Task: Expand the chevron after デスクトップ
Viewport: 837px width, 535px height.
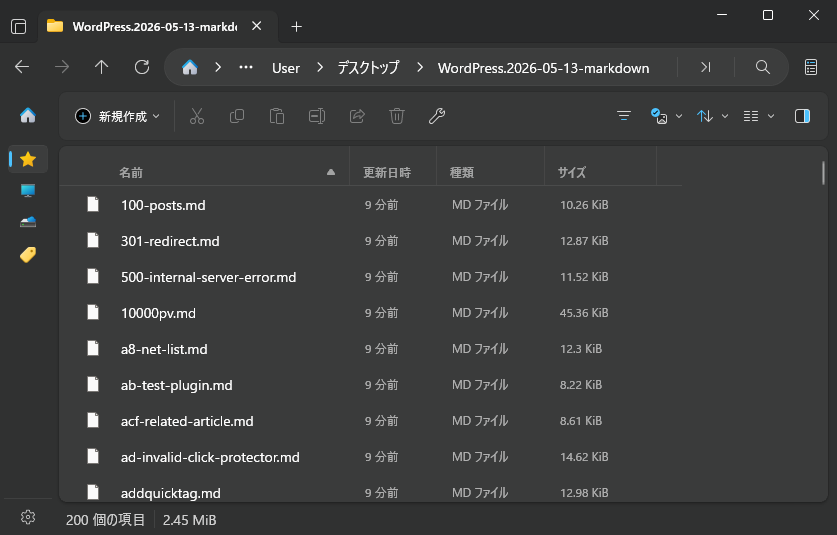Action: (x=420, y=67)
